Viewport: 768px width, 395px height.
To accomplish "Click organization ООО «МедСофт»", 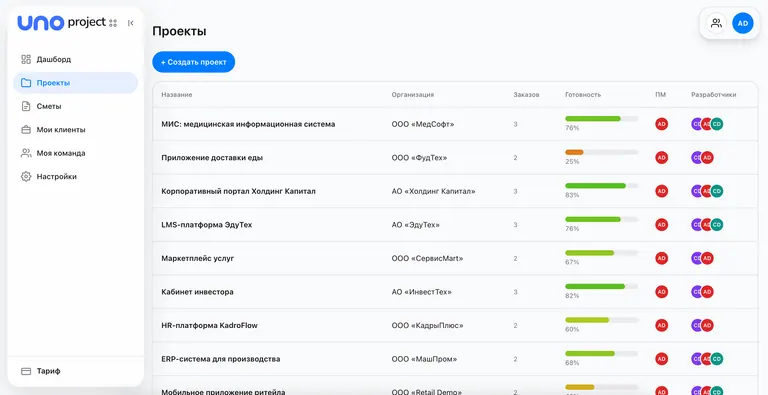I will (x=423, y=124).
